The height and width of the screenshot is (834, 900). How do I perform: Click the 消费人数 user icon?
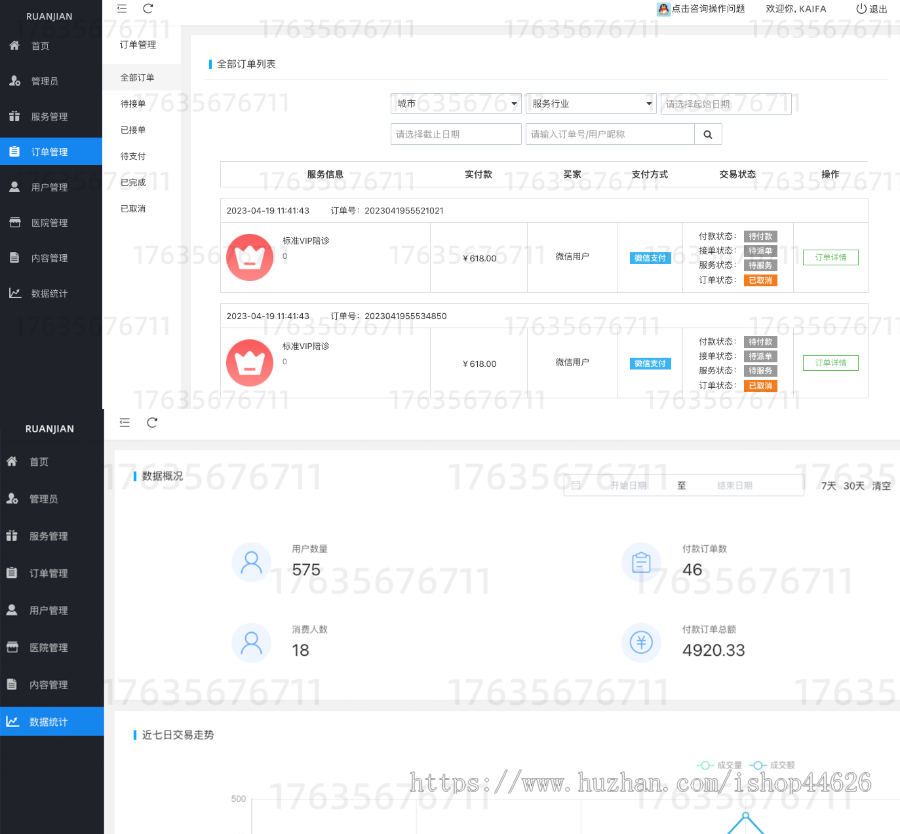point(251,643)
